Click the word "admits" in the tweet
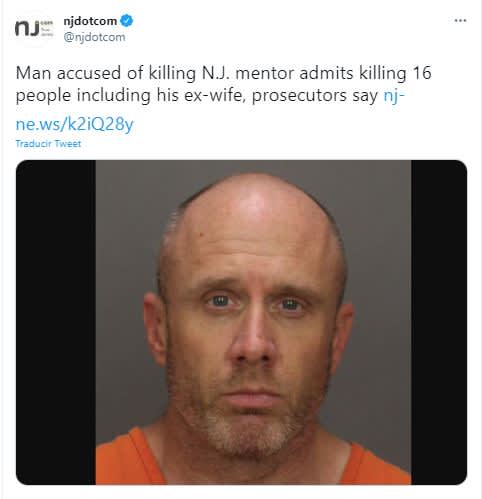This screenshot has width=482, height=499. [x=326, y=73]
